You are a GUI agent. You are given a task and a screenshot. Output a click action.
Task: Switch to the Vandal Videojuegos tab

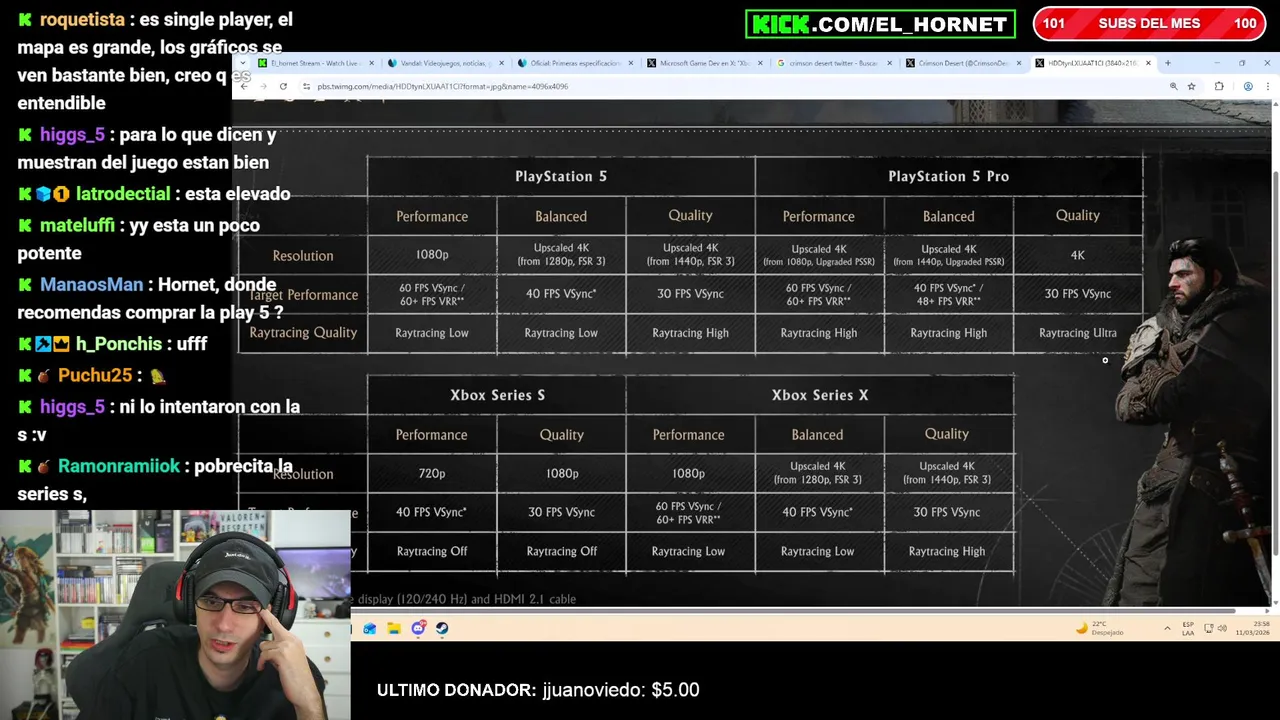[445, 63]
